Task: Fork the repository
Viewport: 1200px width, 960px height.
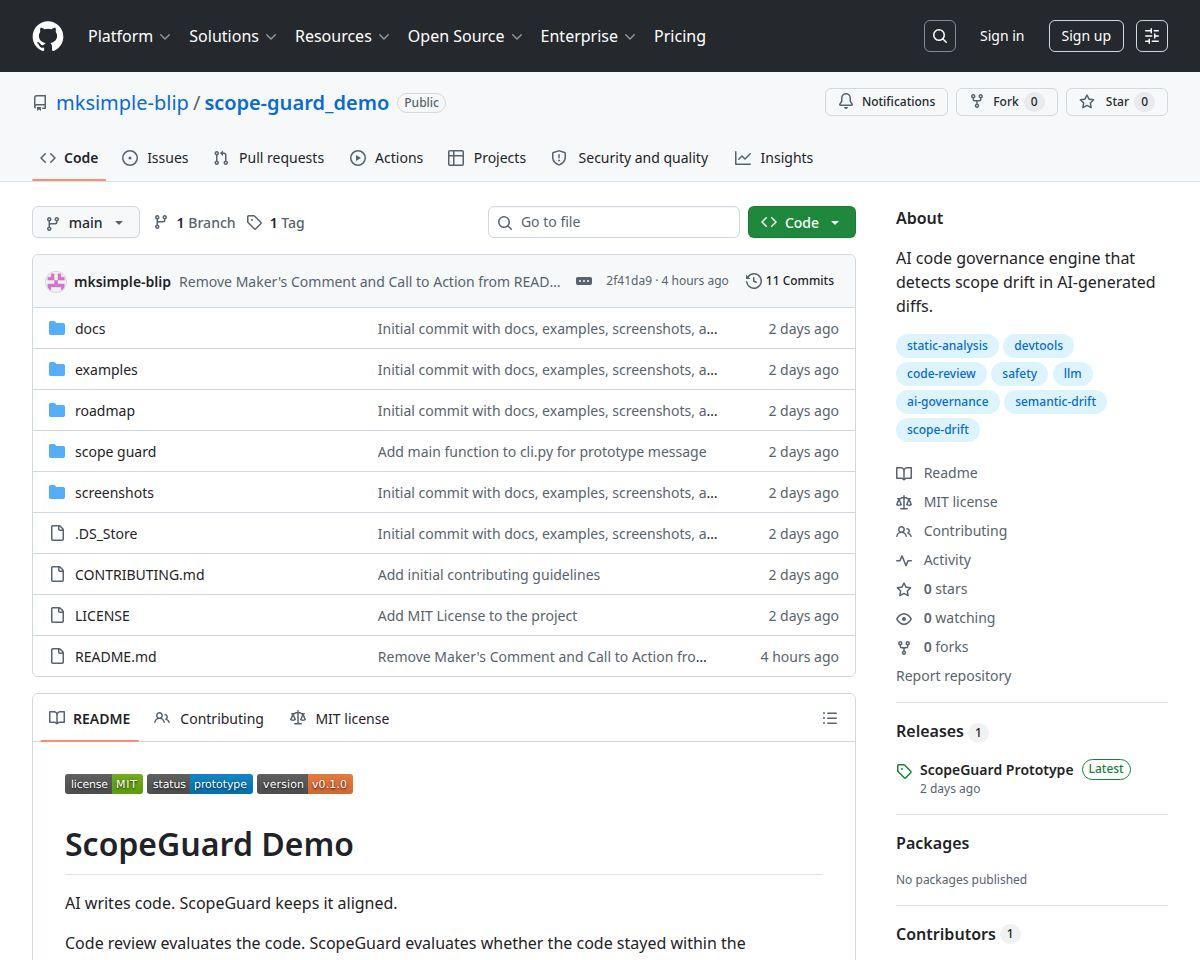Action: [x=1007, y=102]
